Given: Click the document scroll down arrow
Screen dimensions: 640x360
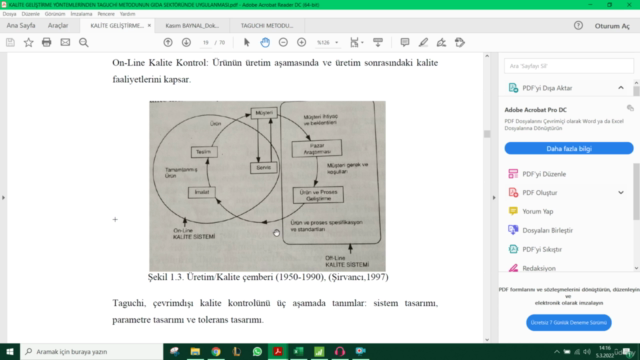Looking at the screenshot, I should tap(487, 339).
